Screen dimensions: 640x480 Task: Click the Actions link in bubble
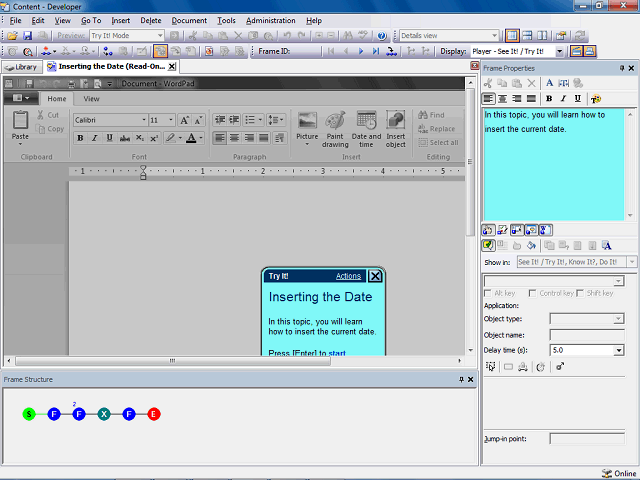point(348,276)
